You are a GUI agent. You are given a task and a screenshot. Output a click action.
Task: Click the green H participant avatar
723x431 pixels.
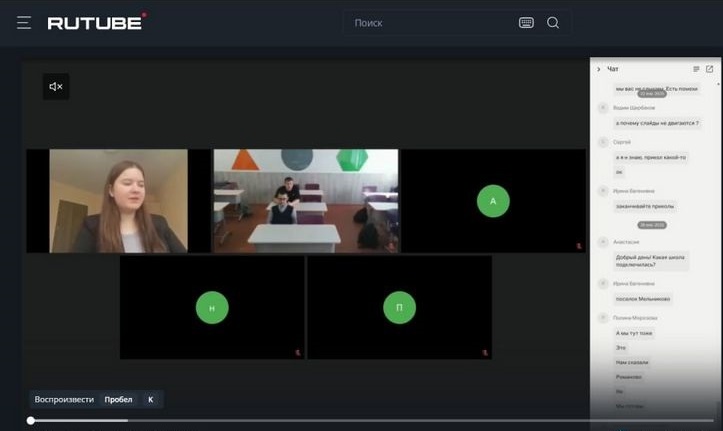[x=212, y=307]
